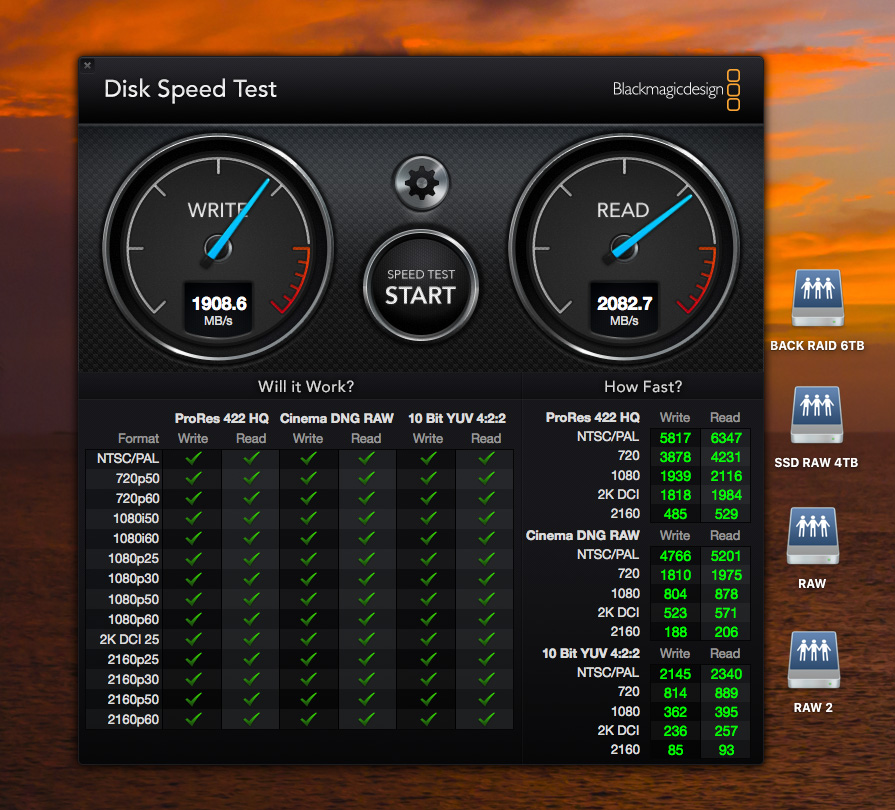
Task: Click 10 Bit YUV read checkmark for 1080p25
Action: pos(486,558)
